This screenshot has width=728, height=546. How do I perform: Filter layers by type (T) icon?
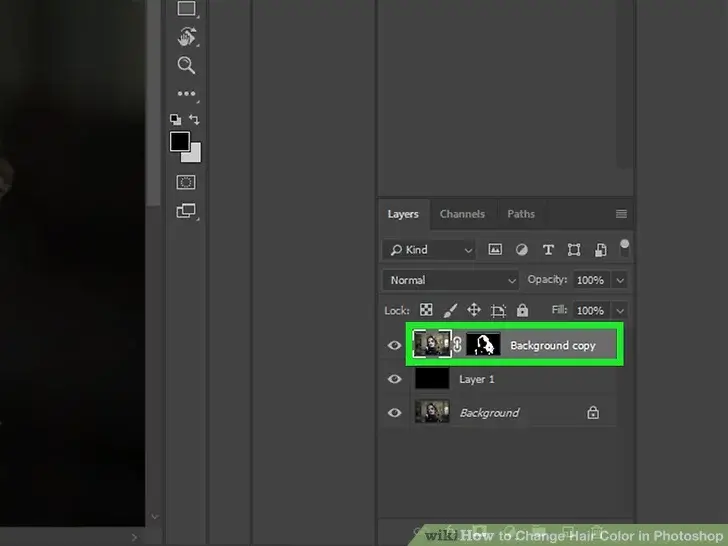(x=548, y=249)
